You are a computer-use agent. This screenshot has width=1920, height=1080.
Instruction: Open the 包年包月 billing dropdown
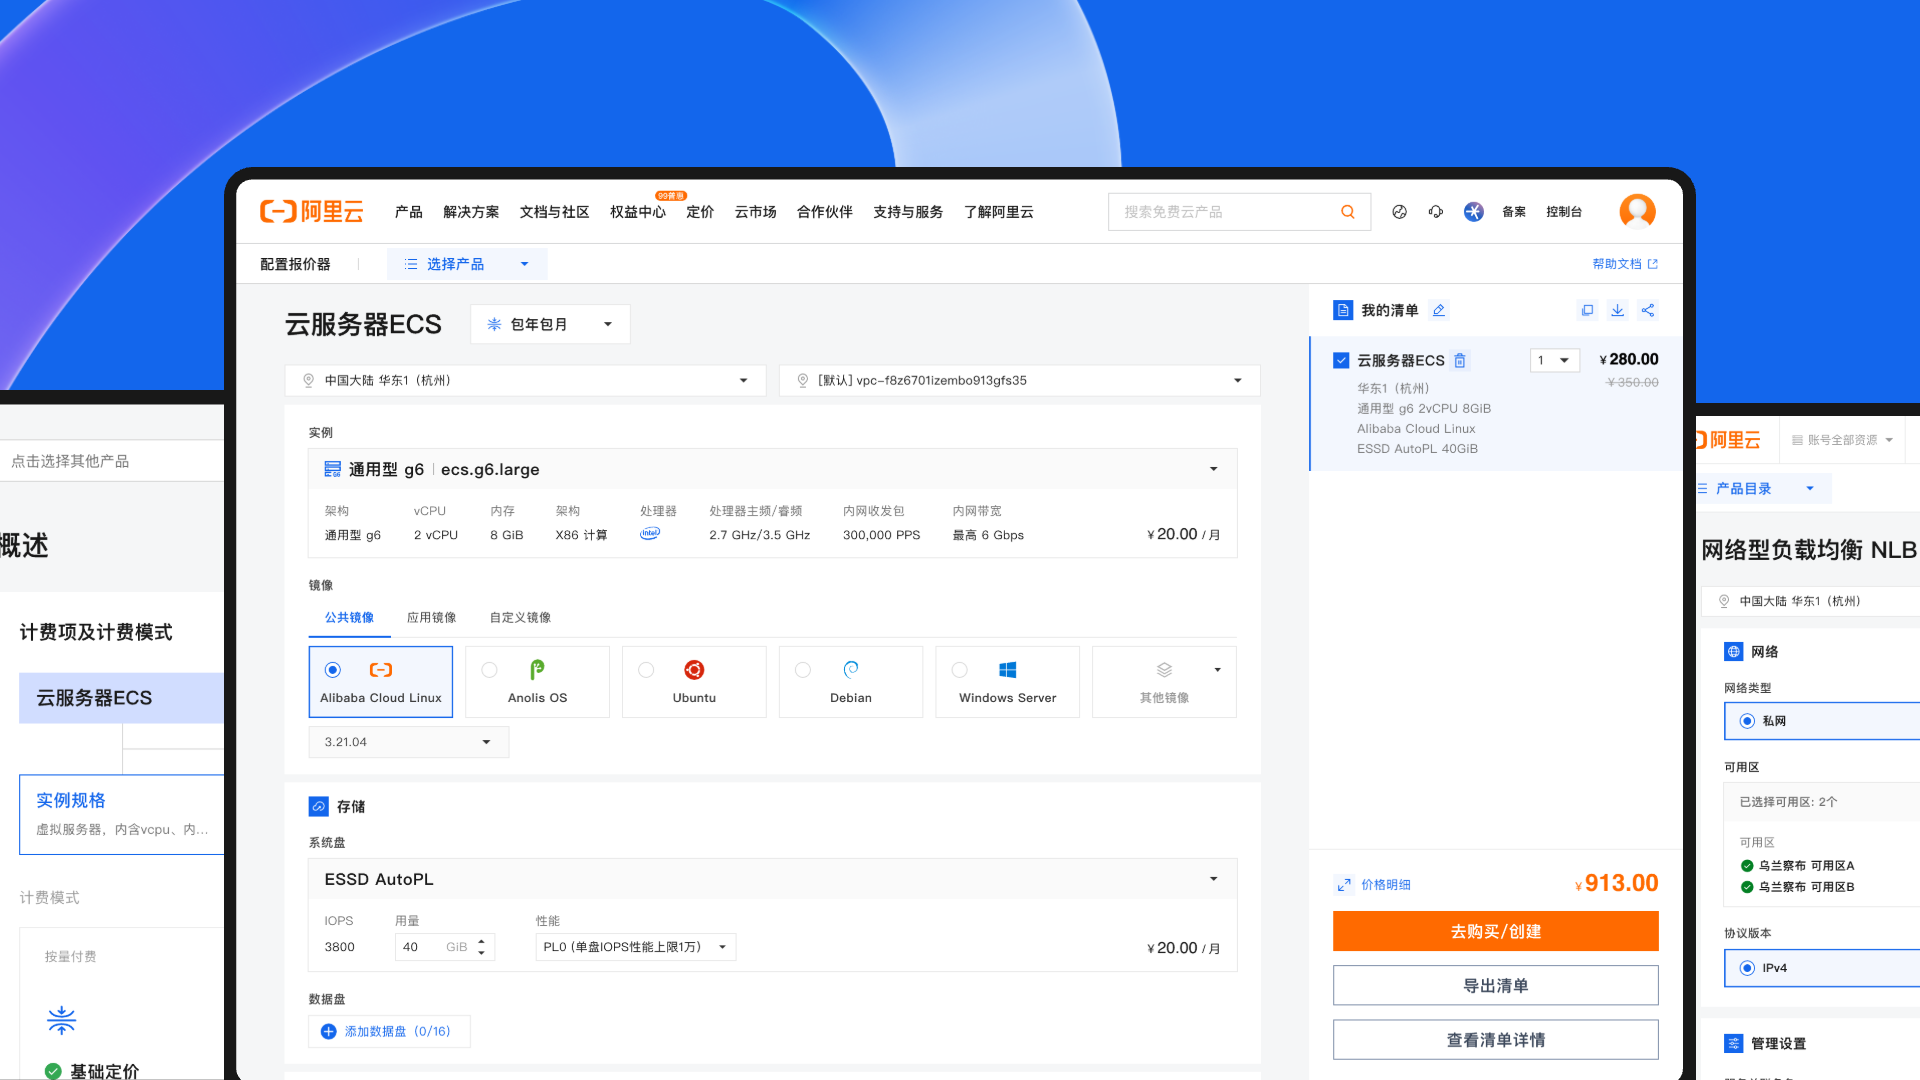(x=550, y=324)
